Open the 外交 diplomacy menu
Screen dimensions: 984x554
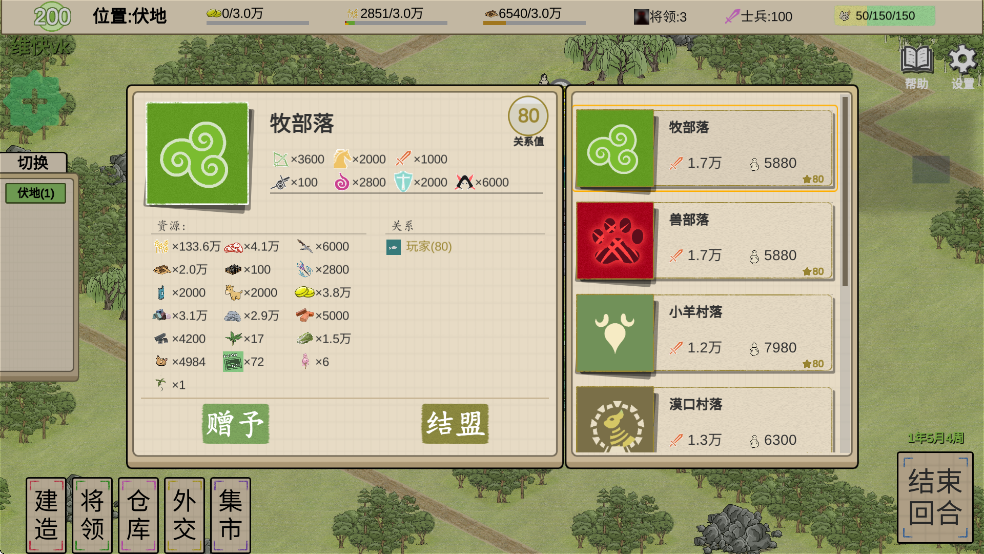184,515
